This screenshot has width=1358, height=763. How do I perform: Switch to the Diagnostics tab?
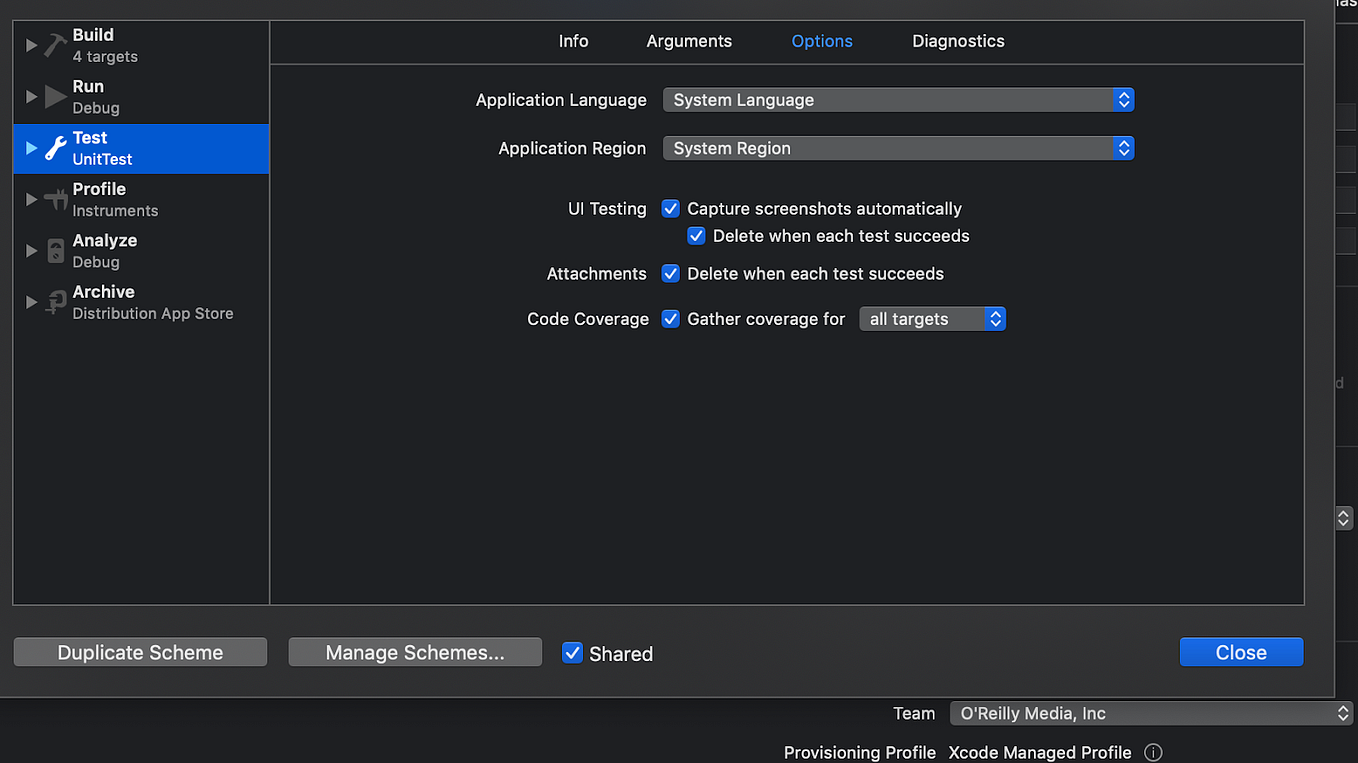pos(957,41)
